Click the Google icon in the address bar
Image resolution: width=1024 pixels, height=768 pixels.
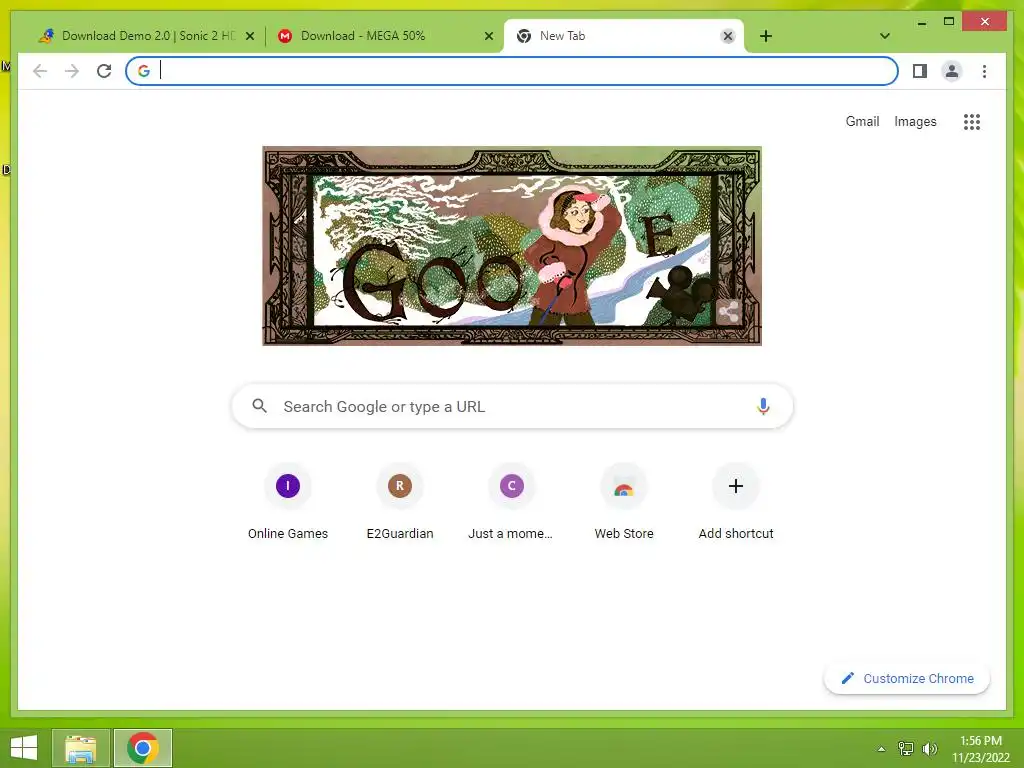(x=144, y=71)
